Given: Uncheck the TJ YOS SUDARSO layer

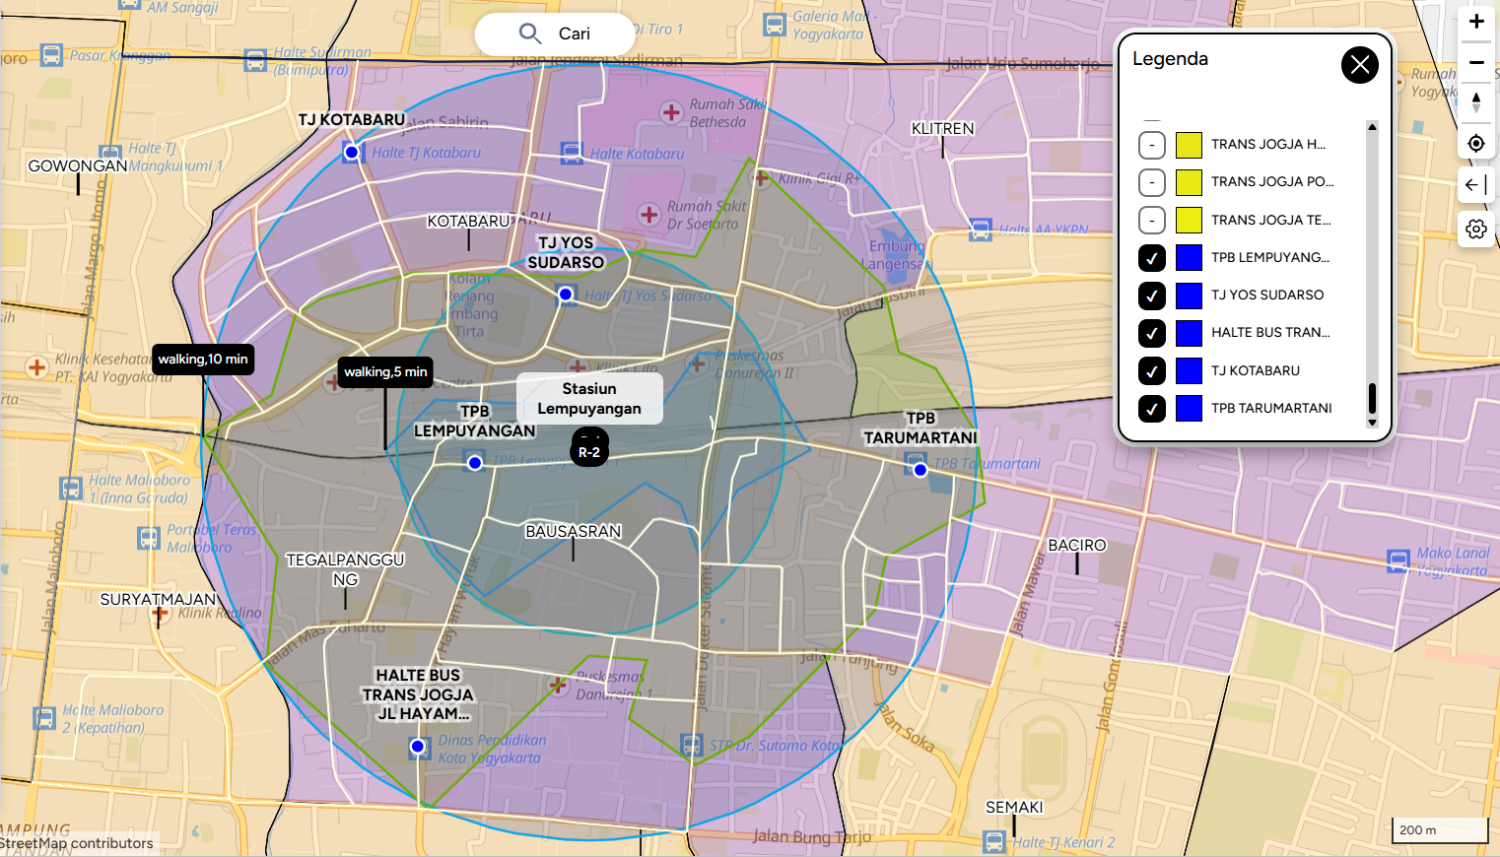Looking at the screenshot, I should pos(1152,296).
